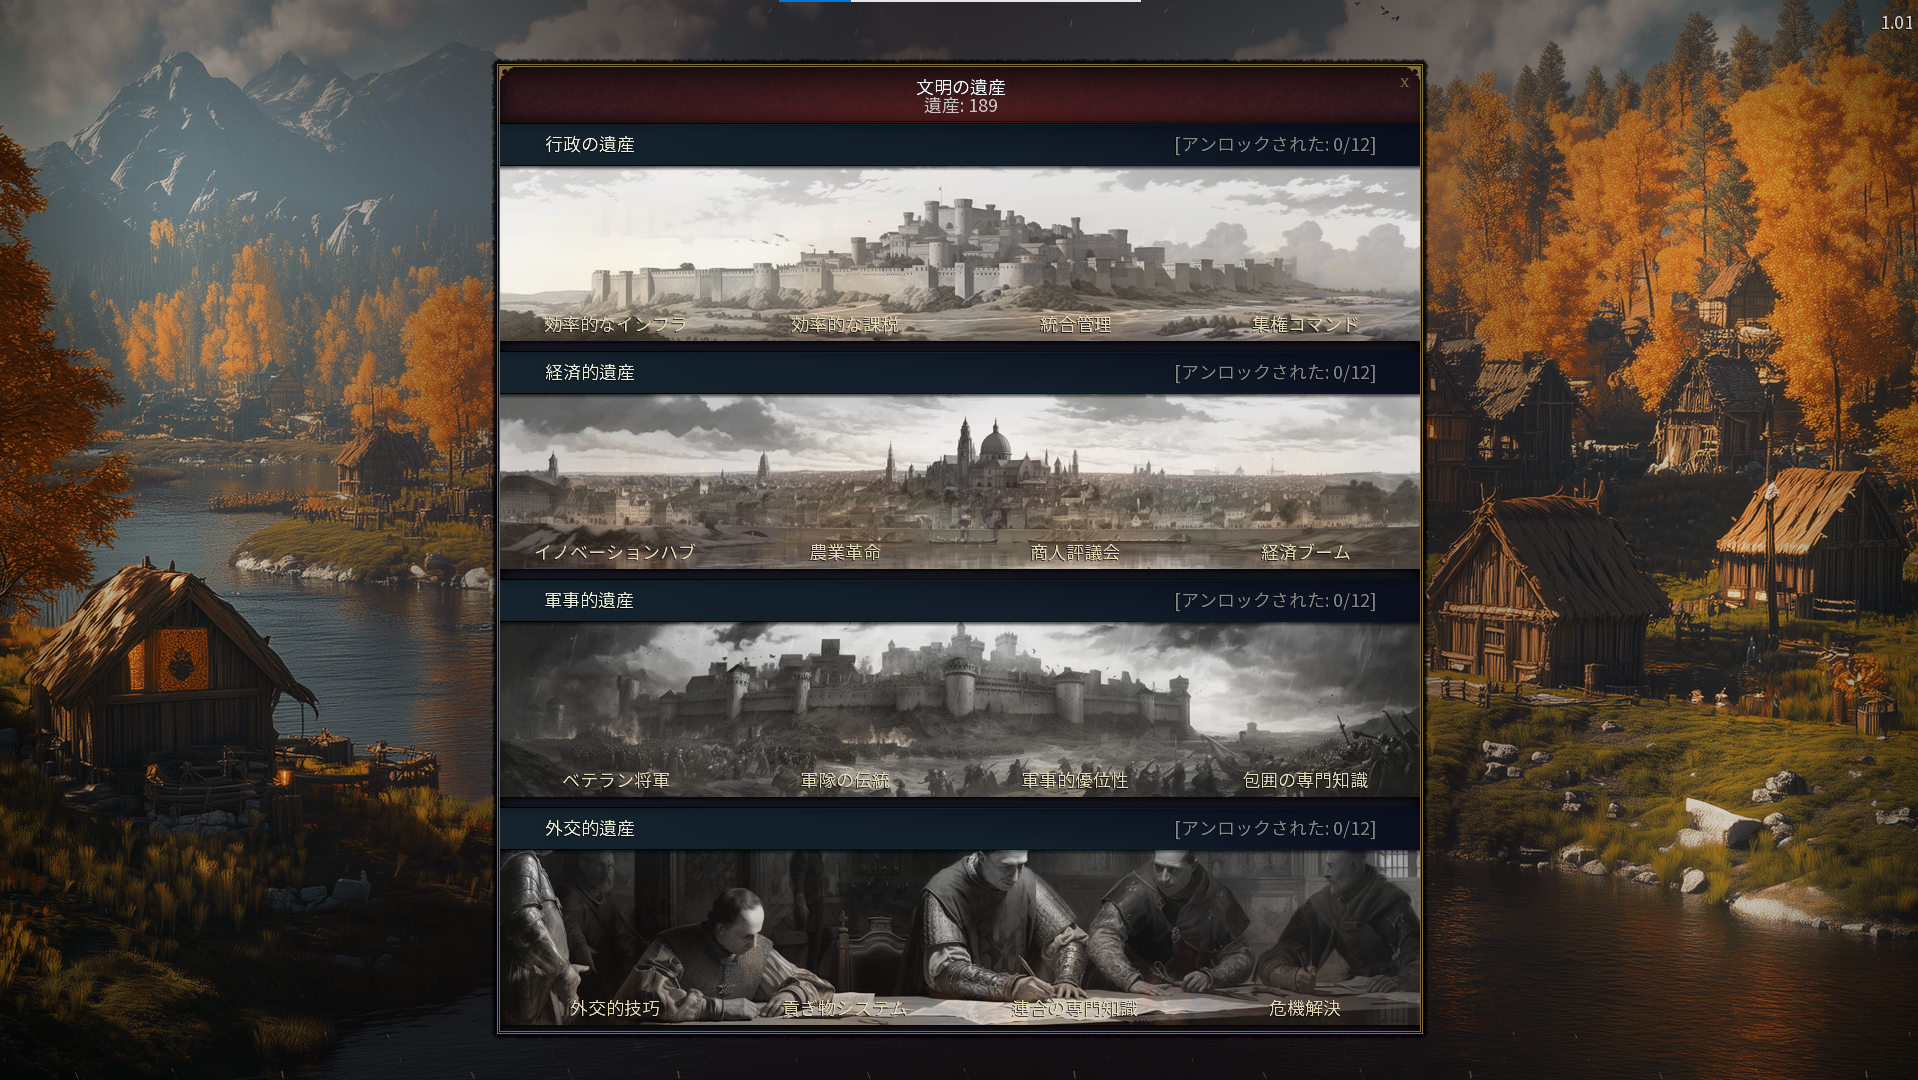Select the 農業革命 legacy

(845, 552)
